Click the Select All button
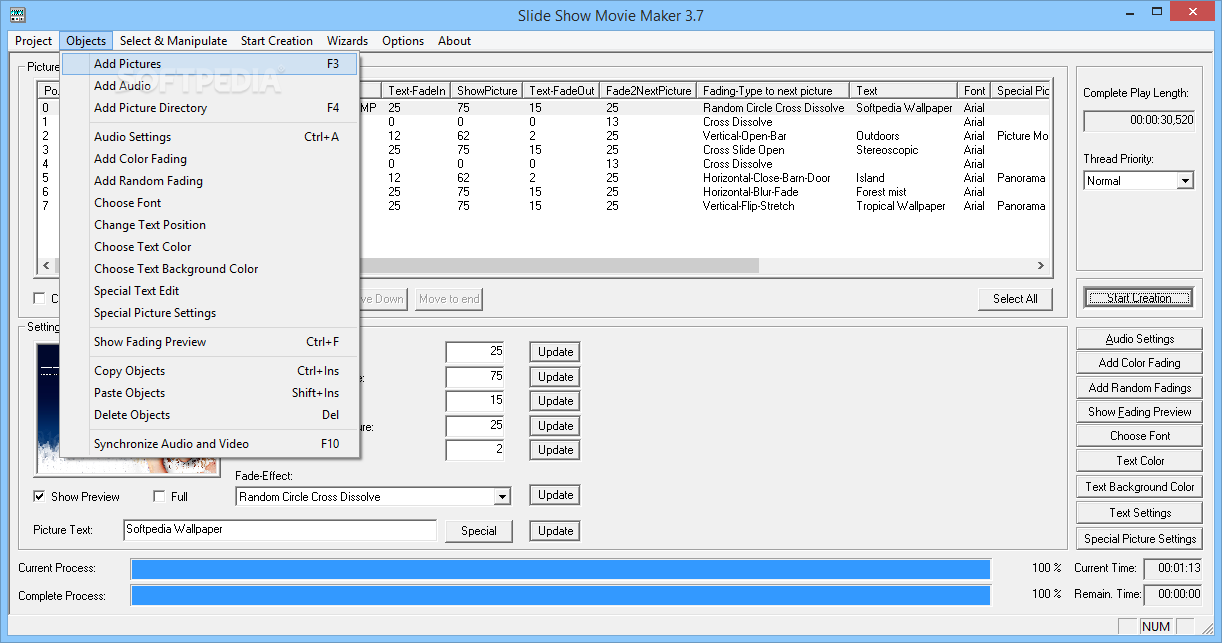This screenshot has height=643, width=1222. pos(1015,299)
